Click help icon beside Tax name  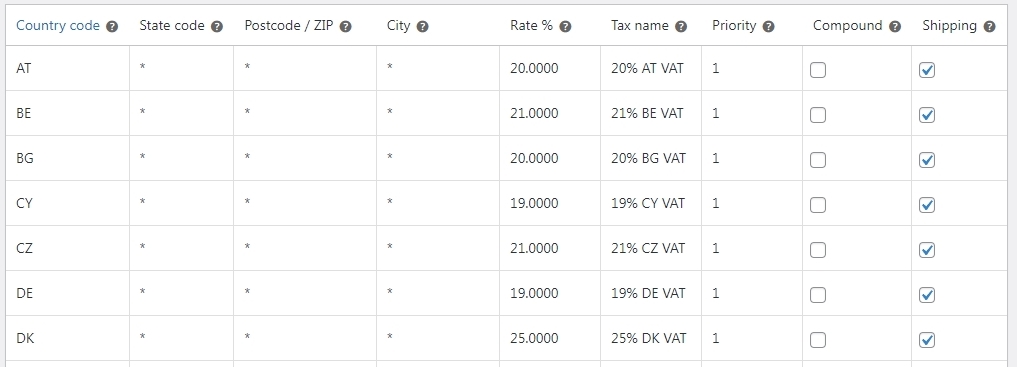point(681,27)
